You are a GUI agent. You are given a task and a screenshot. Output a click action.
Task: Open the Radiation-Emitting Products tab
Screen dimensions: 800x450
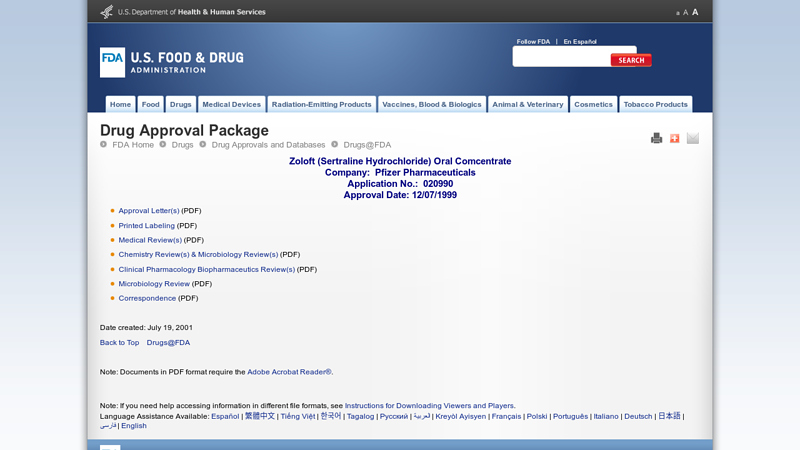[321, 104]
